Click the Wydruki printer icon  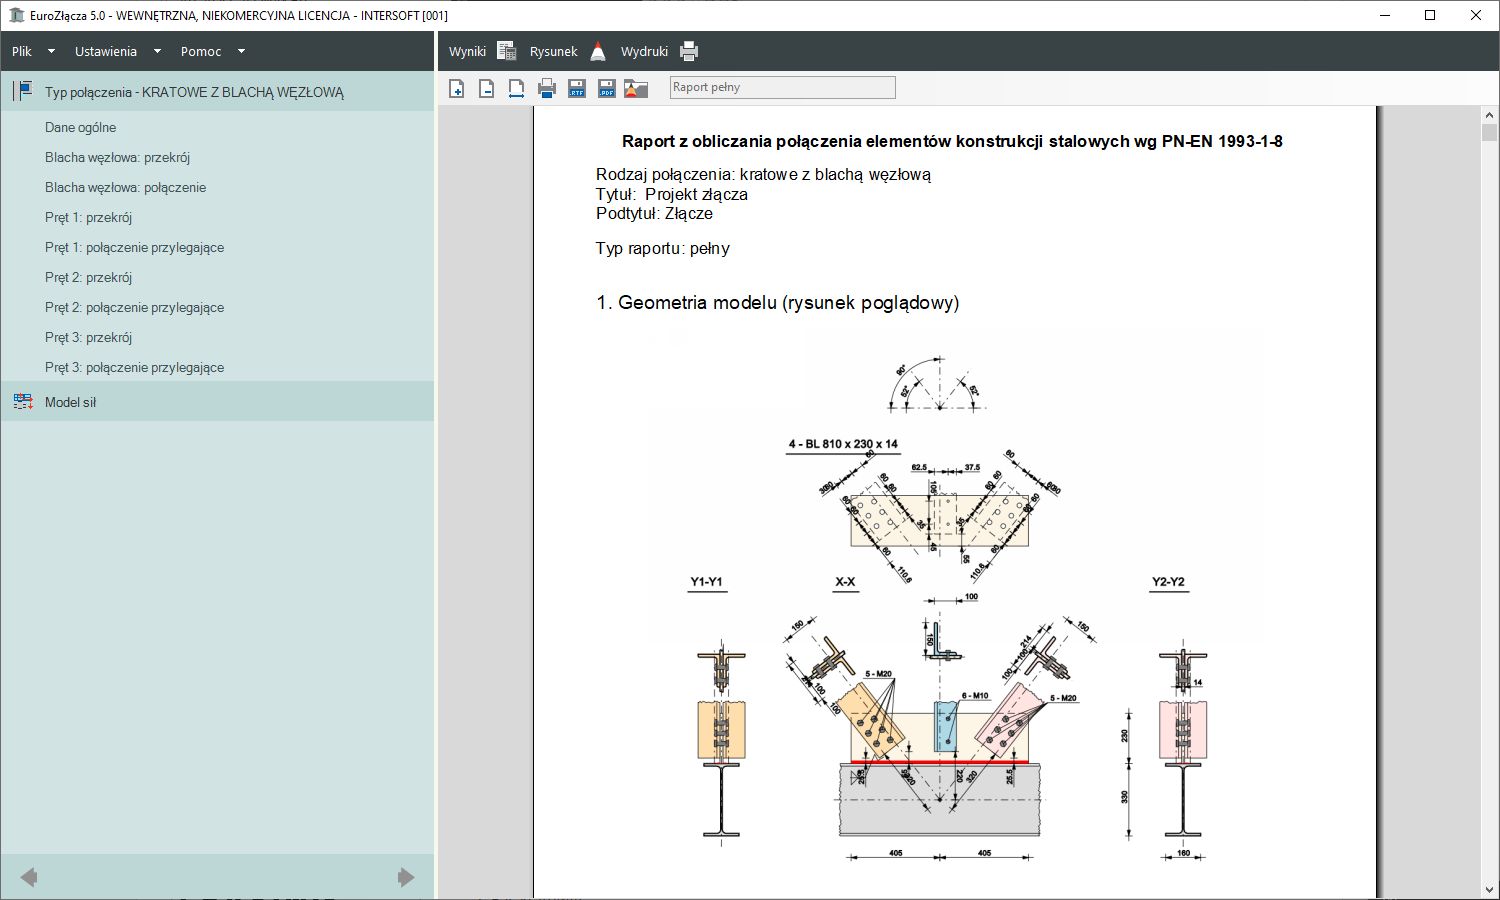pos(689,51)
